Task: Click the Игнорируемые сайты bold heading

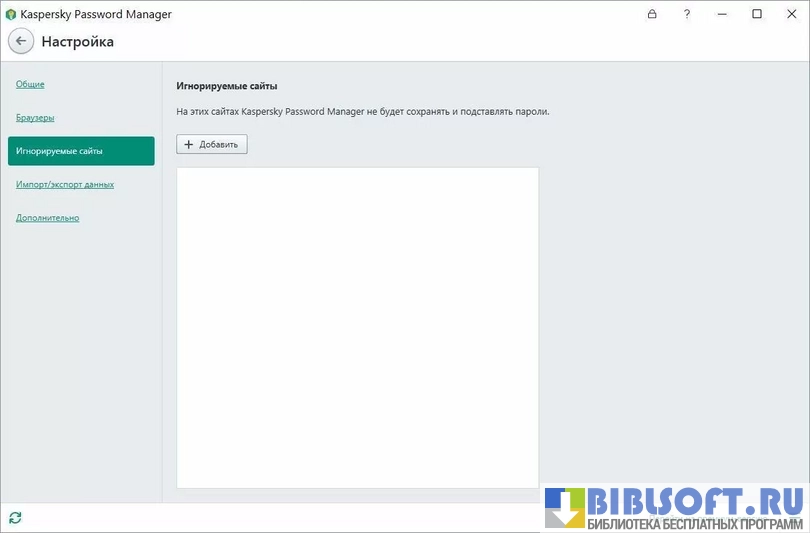Action: (226, 87)
